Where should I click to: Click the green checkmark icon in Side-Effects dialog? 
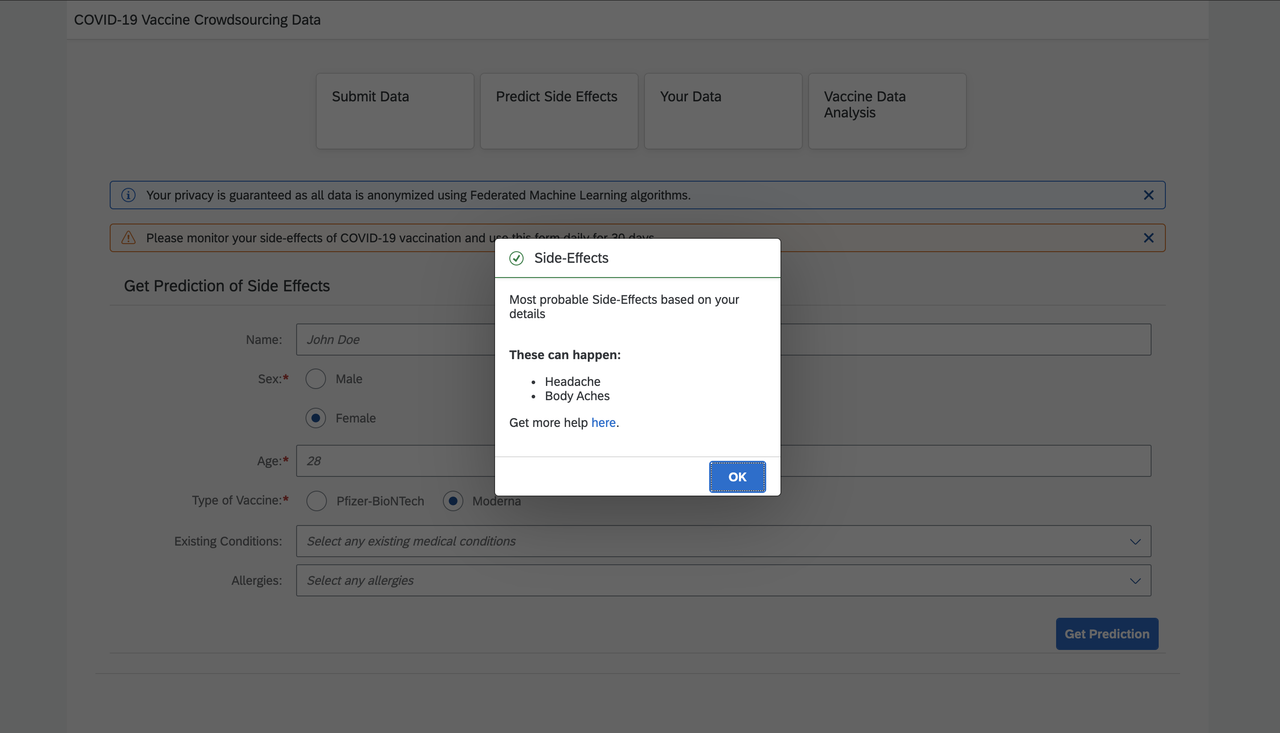pos(516,257)
